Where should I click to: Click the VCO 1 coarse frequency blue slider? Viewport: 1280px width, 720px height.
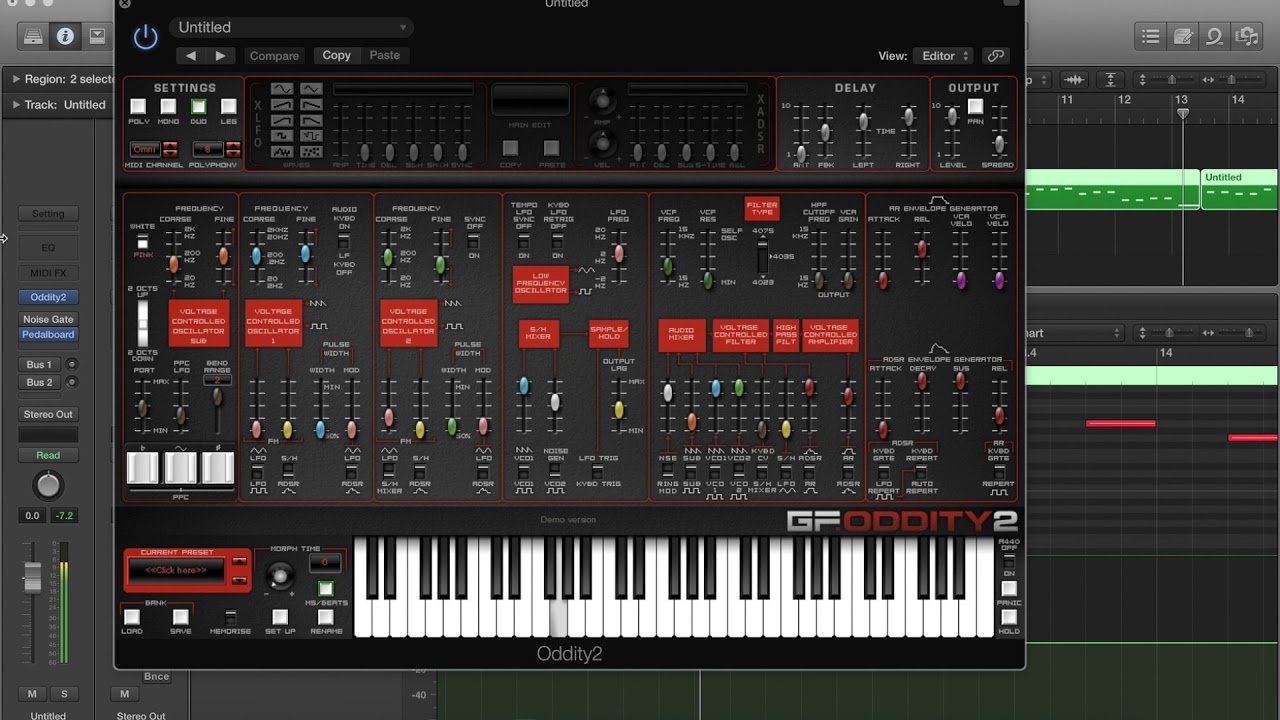[x=256, y=256]
